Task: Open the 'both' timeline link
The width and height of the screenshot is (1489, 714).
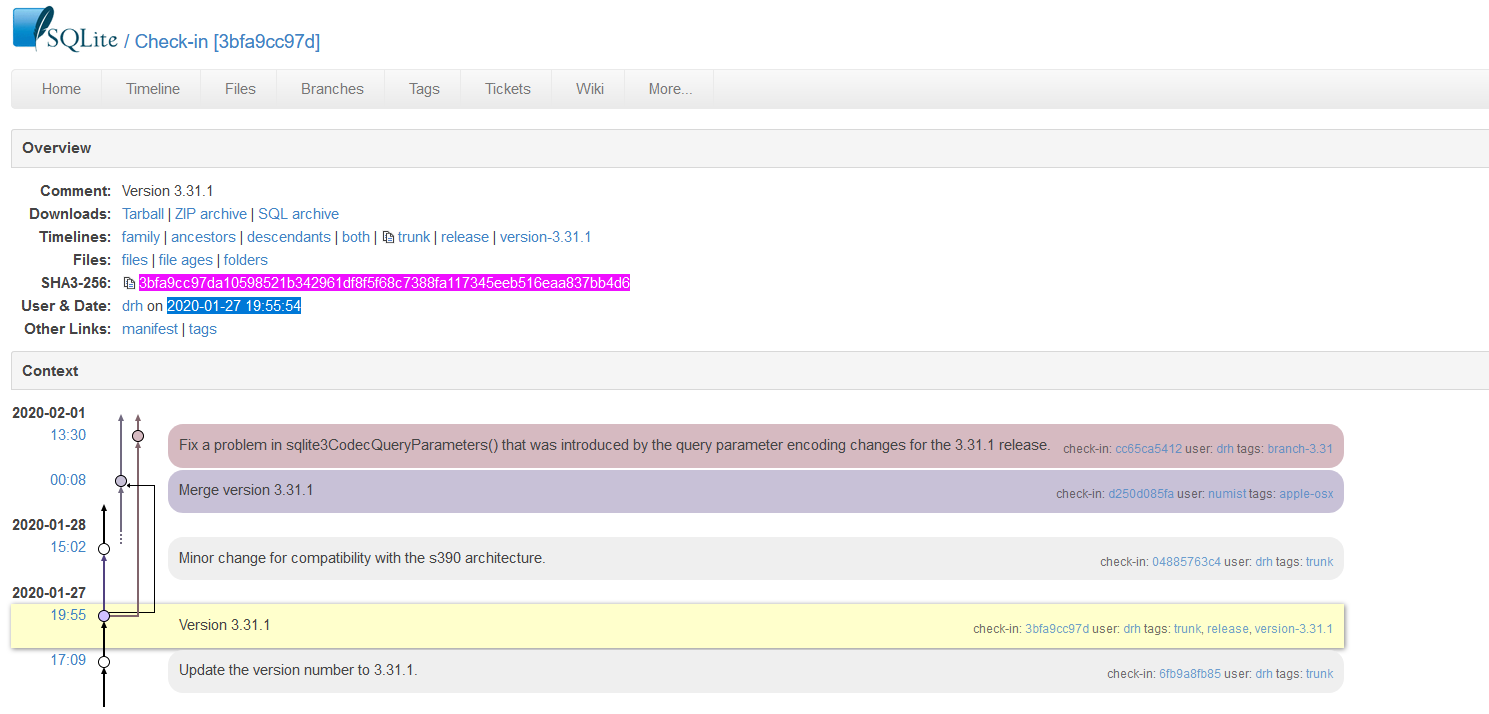Action: 356,237
